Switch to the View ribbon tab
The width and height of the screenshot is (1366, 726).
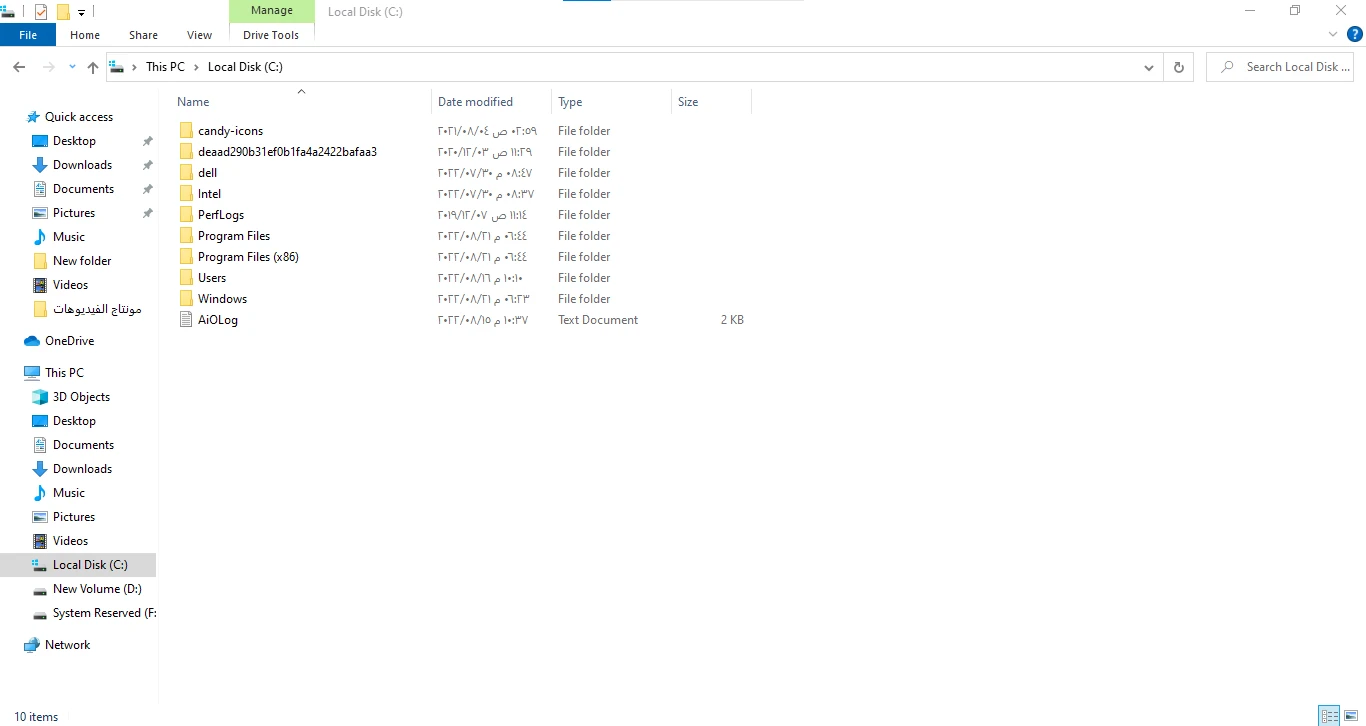point(200,35)
